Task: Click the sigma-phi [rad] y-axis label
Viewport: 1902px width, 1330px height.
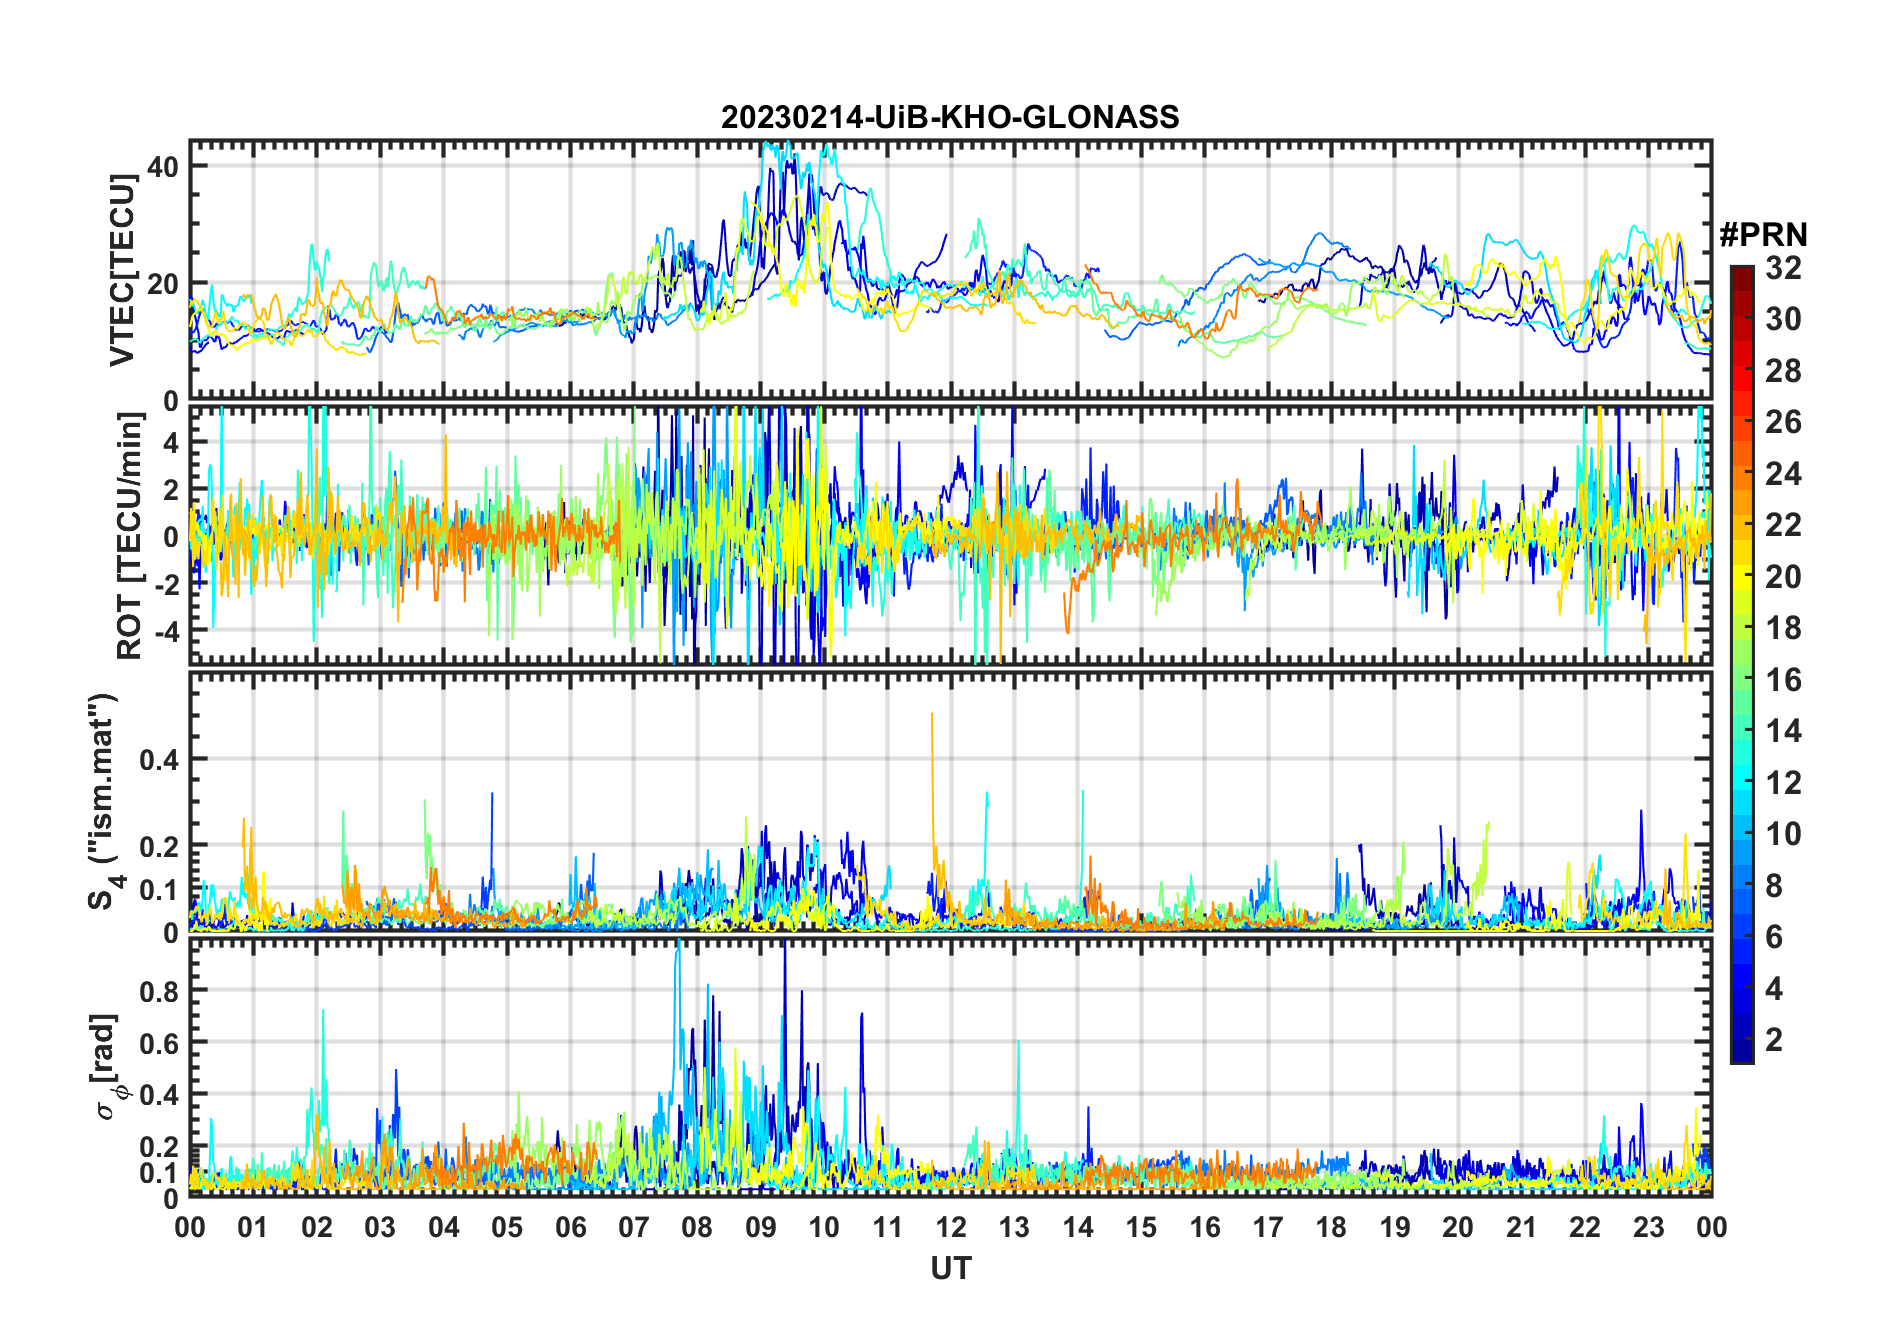Action: pos(108,1066)
